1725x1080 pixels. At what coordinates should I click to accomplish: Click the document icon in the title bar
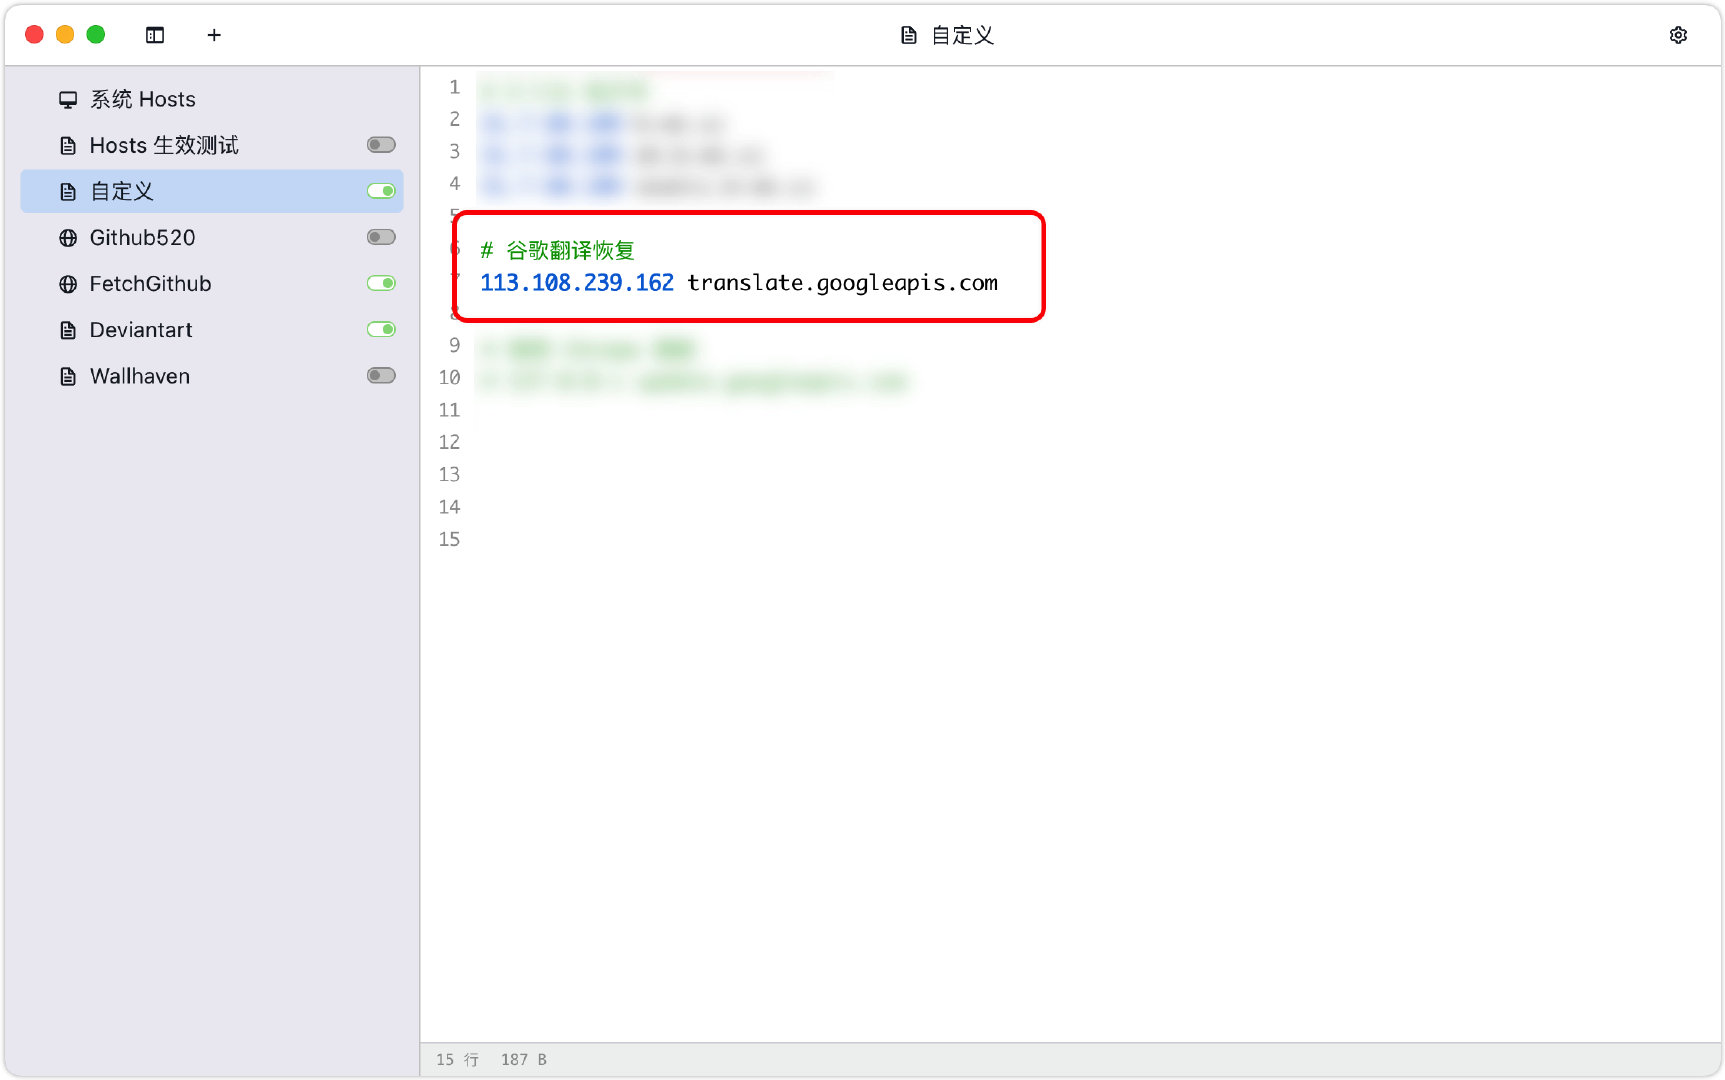(x=908, y=34)
